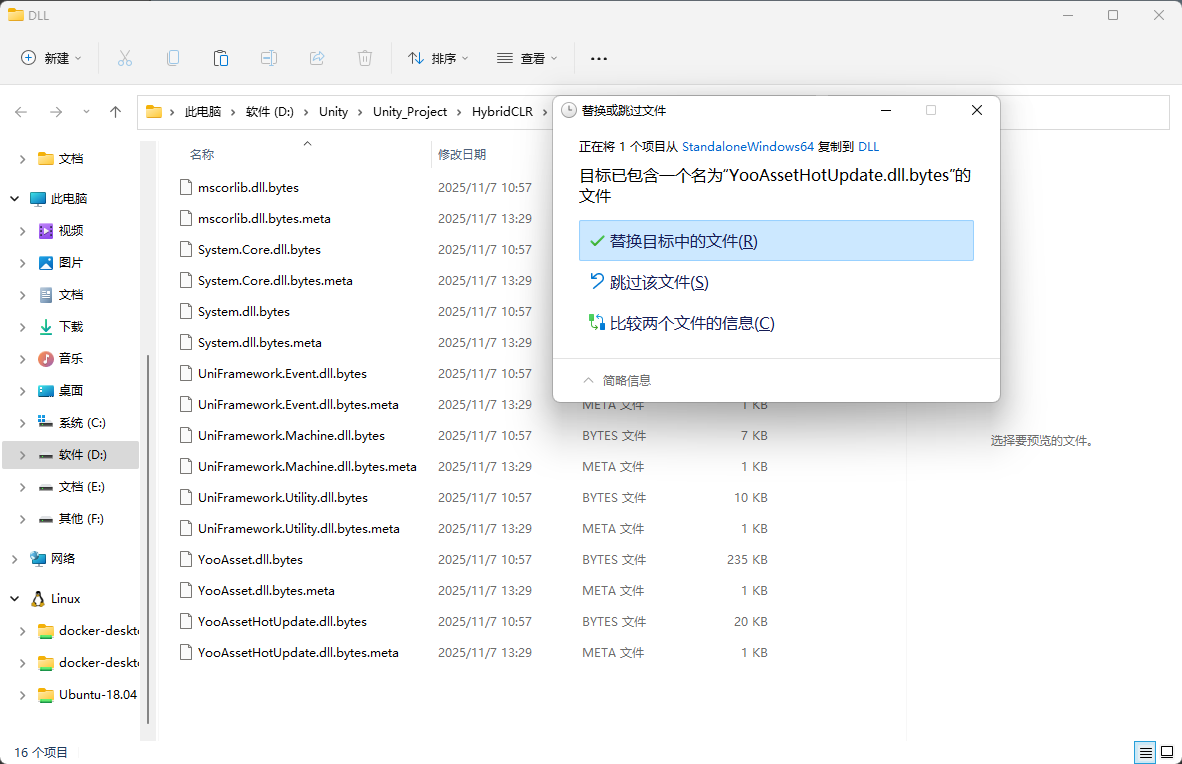Select UniFramework.Machine.dll.bytes file
Viewport: 1182px width, 764px height.
291,435
